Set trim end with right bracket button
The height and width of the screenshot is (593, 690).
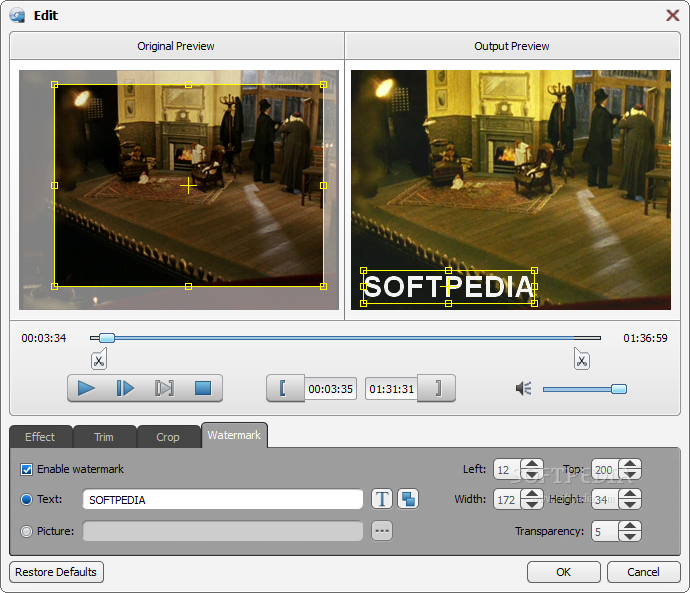pos(437,388)
